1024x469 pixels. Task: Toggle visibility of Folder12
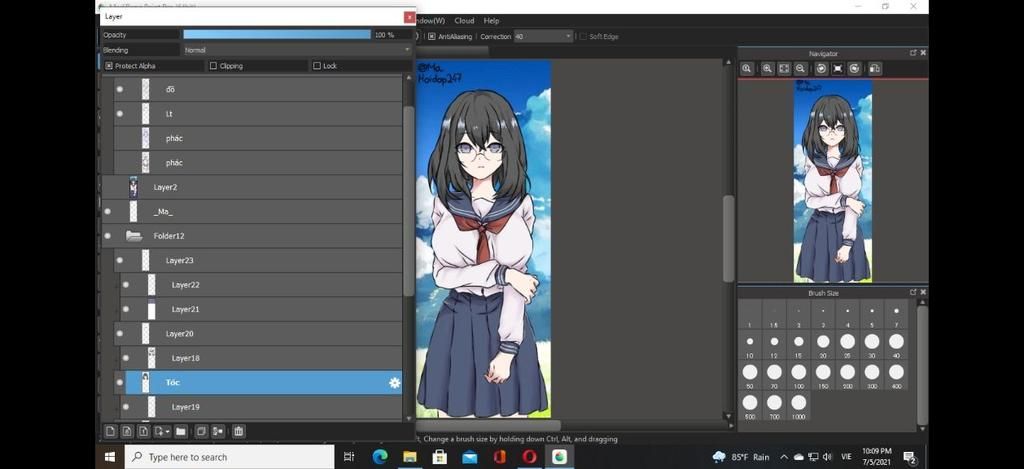(108, 236)
